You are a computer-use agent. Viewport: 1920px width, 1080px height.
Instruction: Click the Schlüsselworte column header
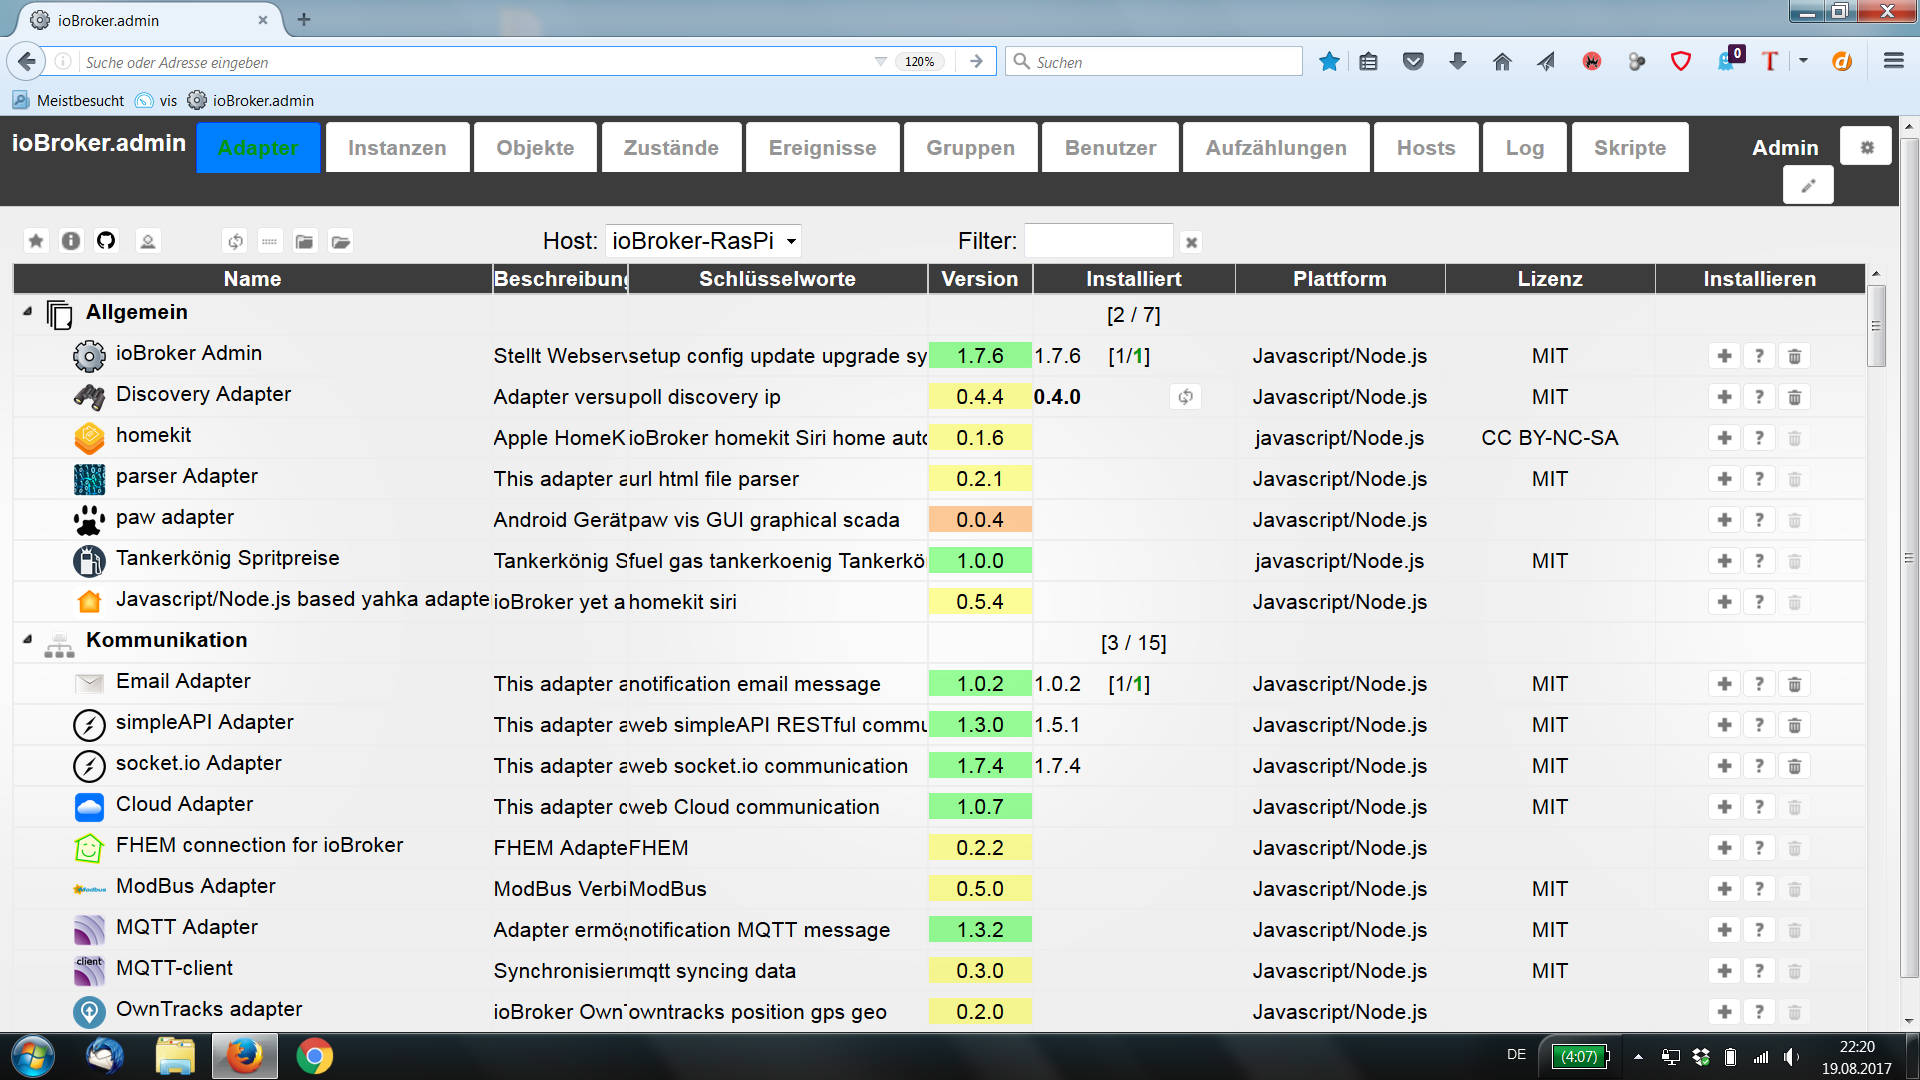tap(777, 279)
